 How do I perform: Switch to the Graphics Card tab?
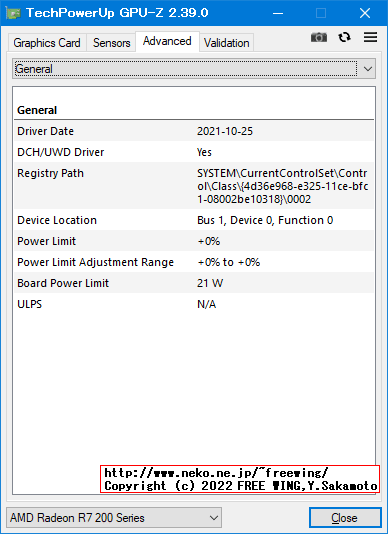tap(47, 43)
